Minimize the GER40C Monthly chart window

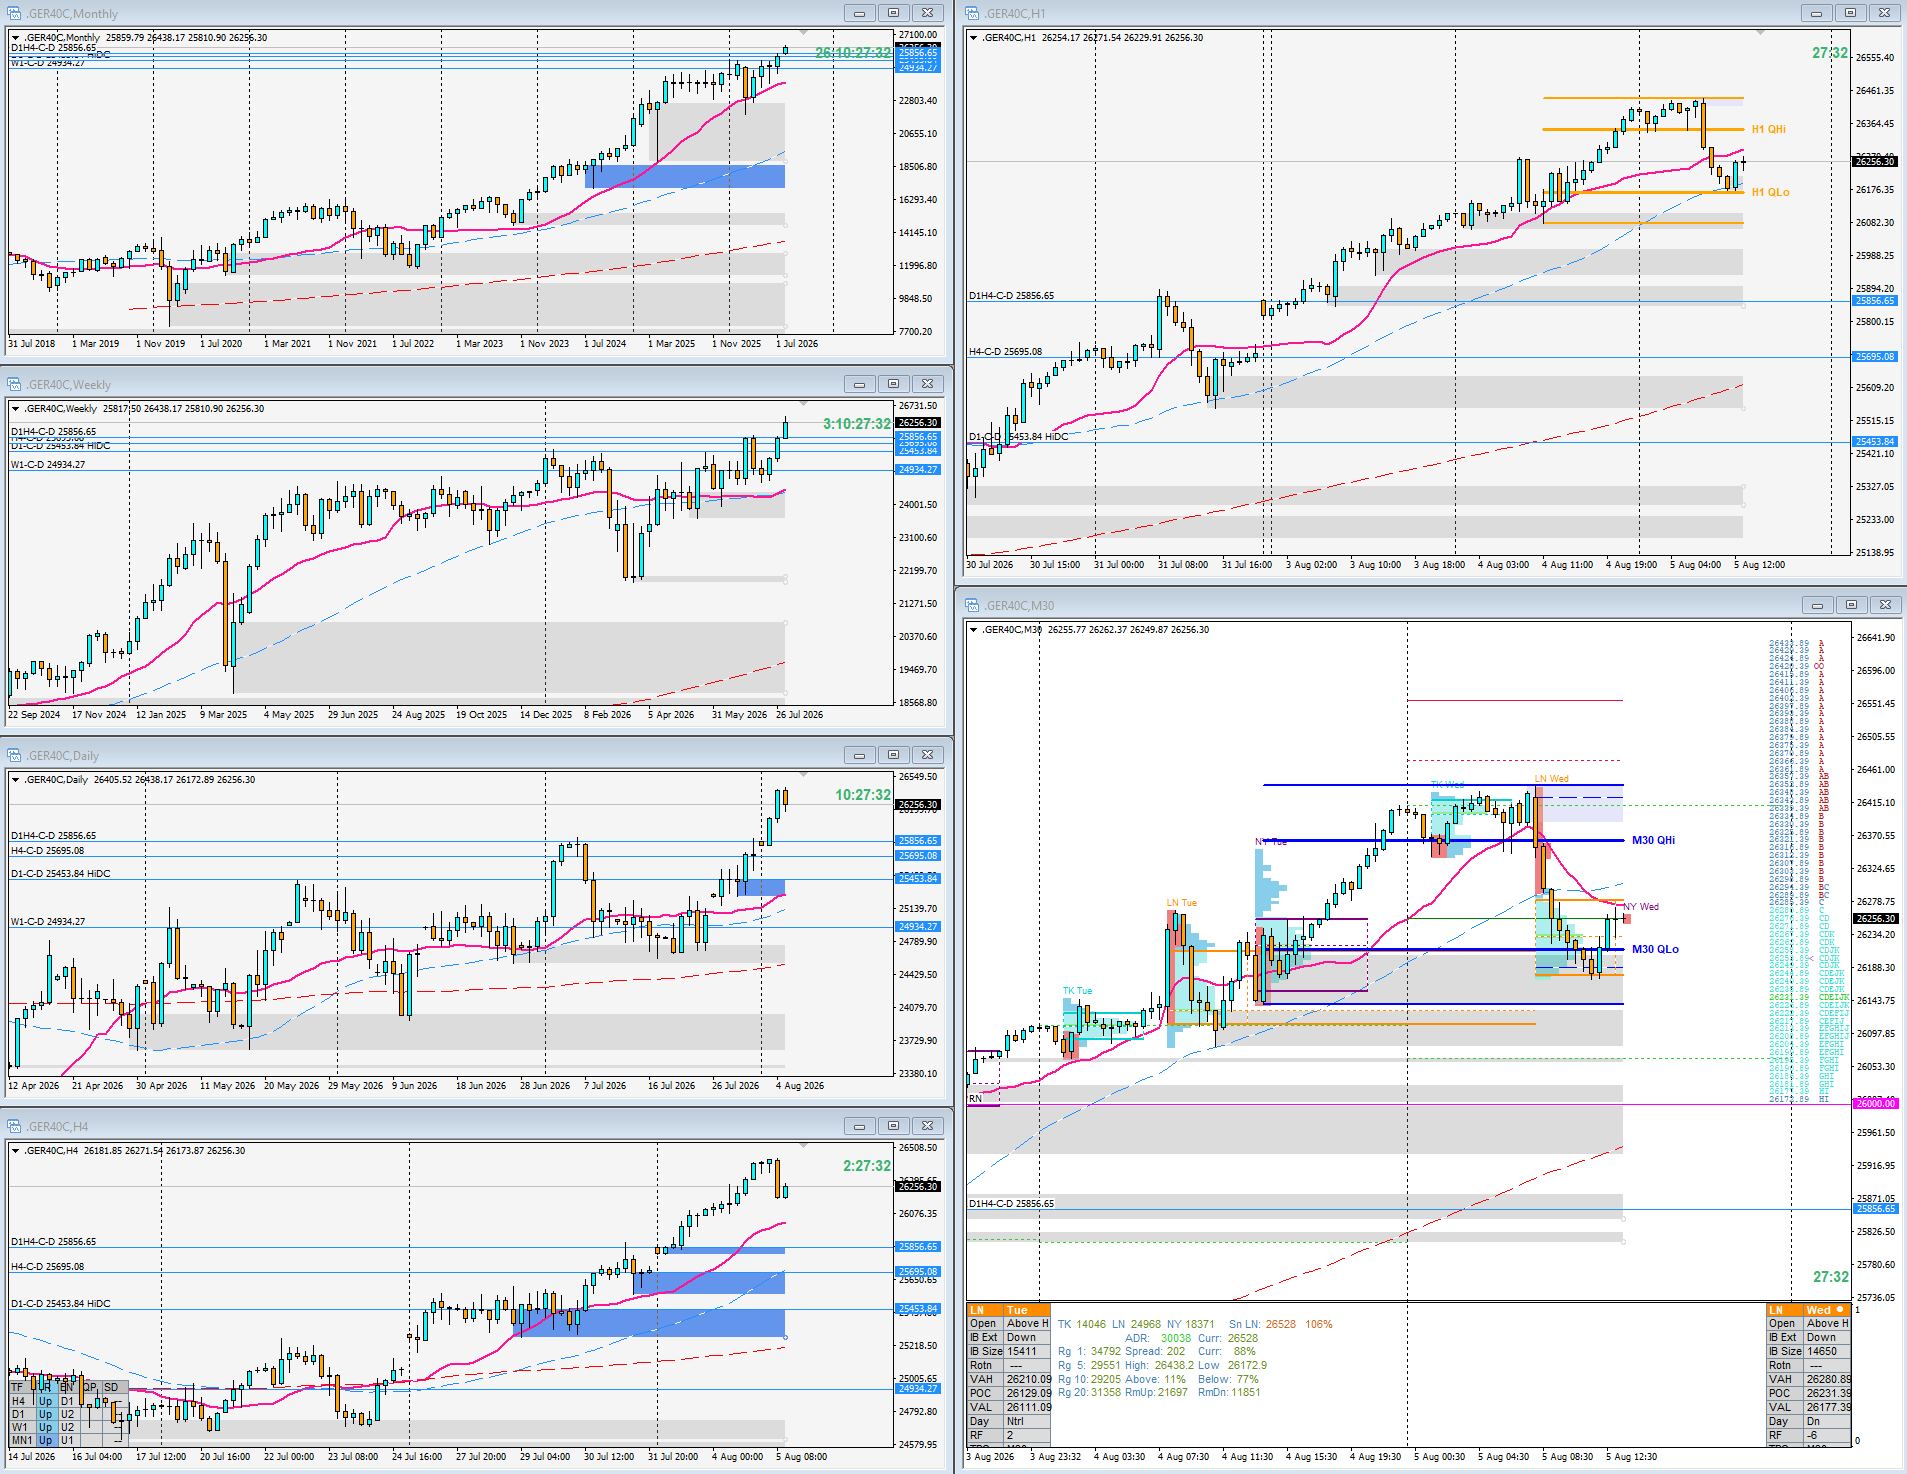pyautogui.click(x=859, y=13)
